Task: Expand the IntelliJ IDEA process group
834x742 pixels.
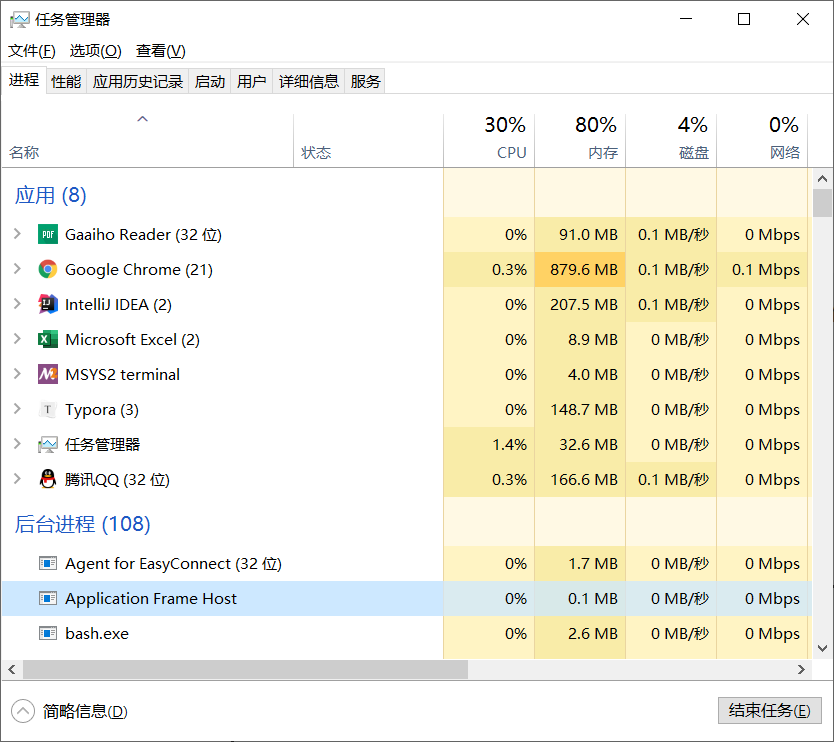Action: [17, 304]
